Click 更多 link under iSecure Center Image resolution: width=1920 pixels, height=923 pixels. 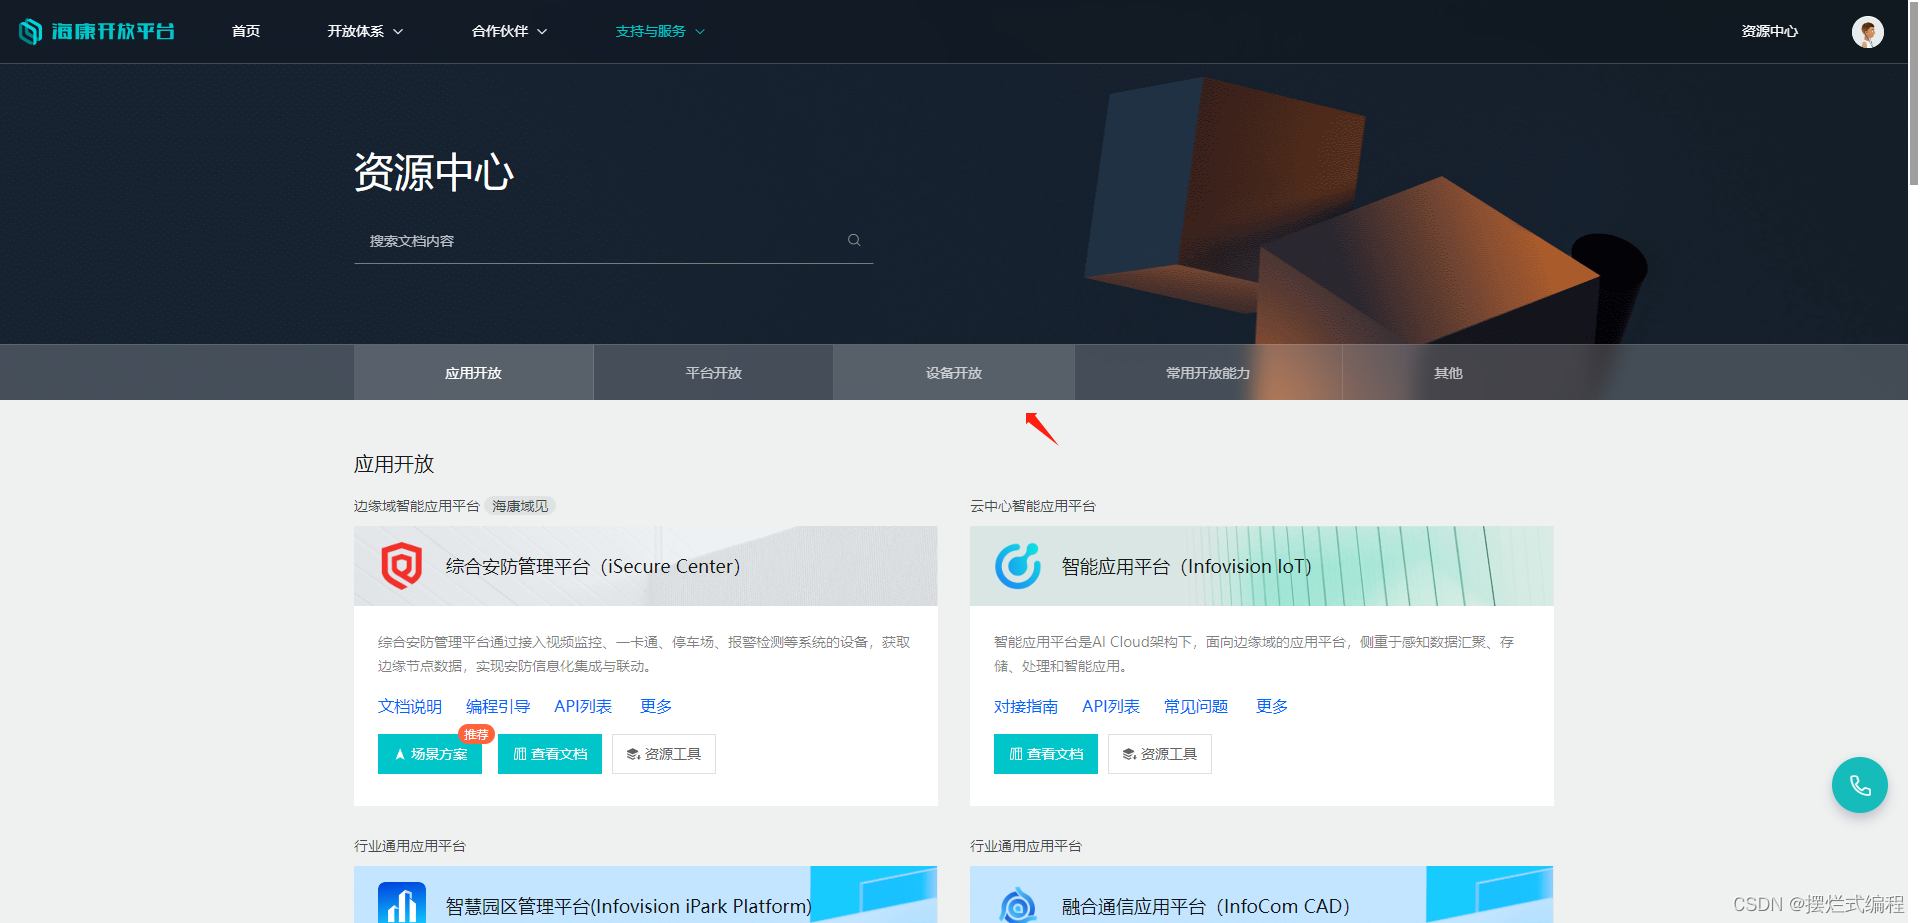click(x=656, y=706)
